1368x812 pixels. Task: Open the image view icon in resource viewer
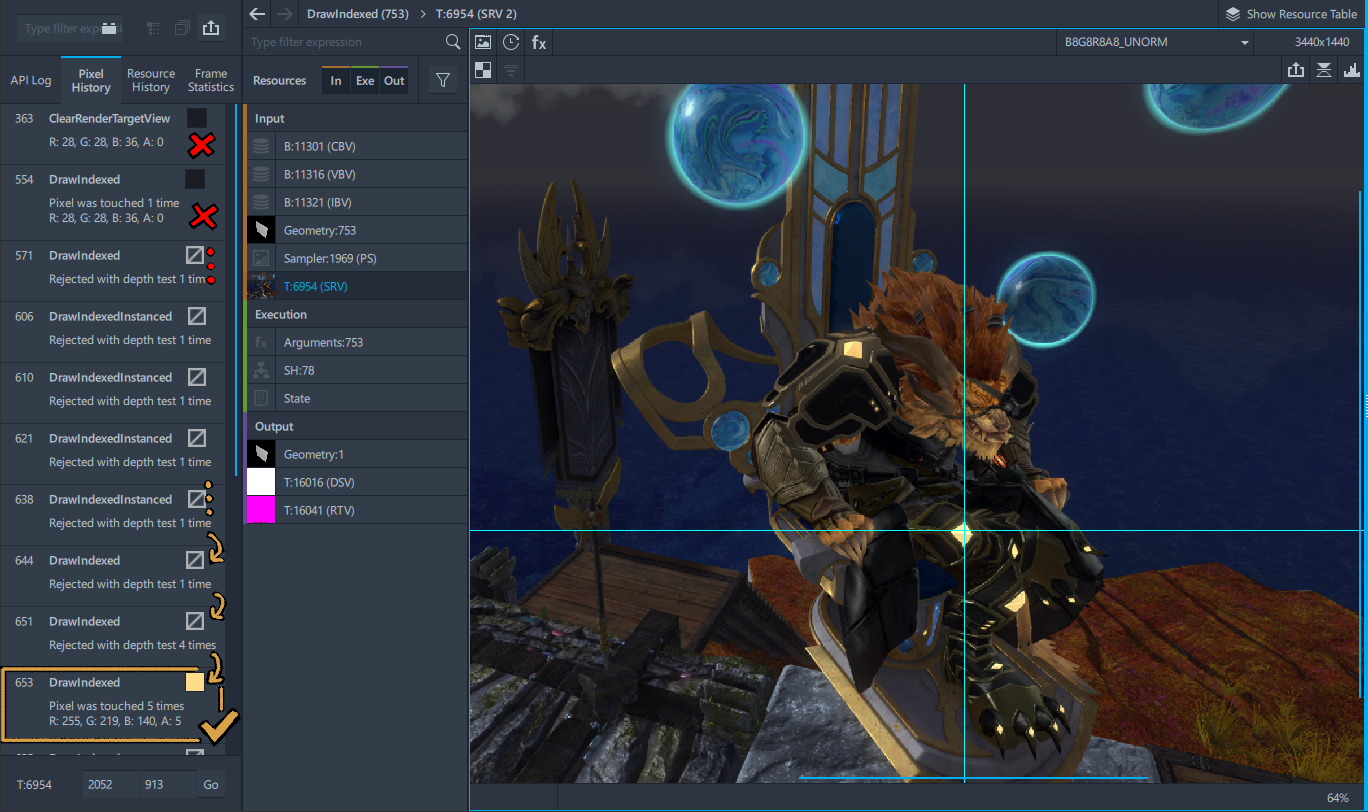click(483, 42)
